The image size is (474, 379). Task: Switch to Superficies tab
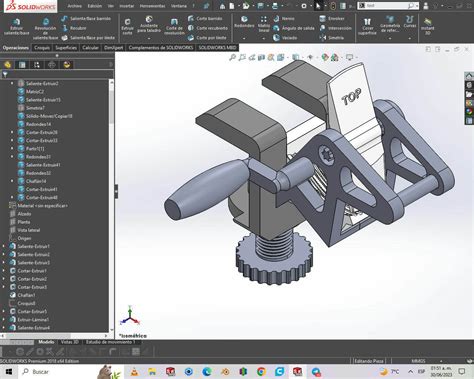click(x=66, y=48)
